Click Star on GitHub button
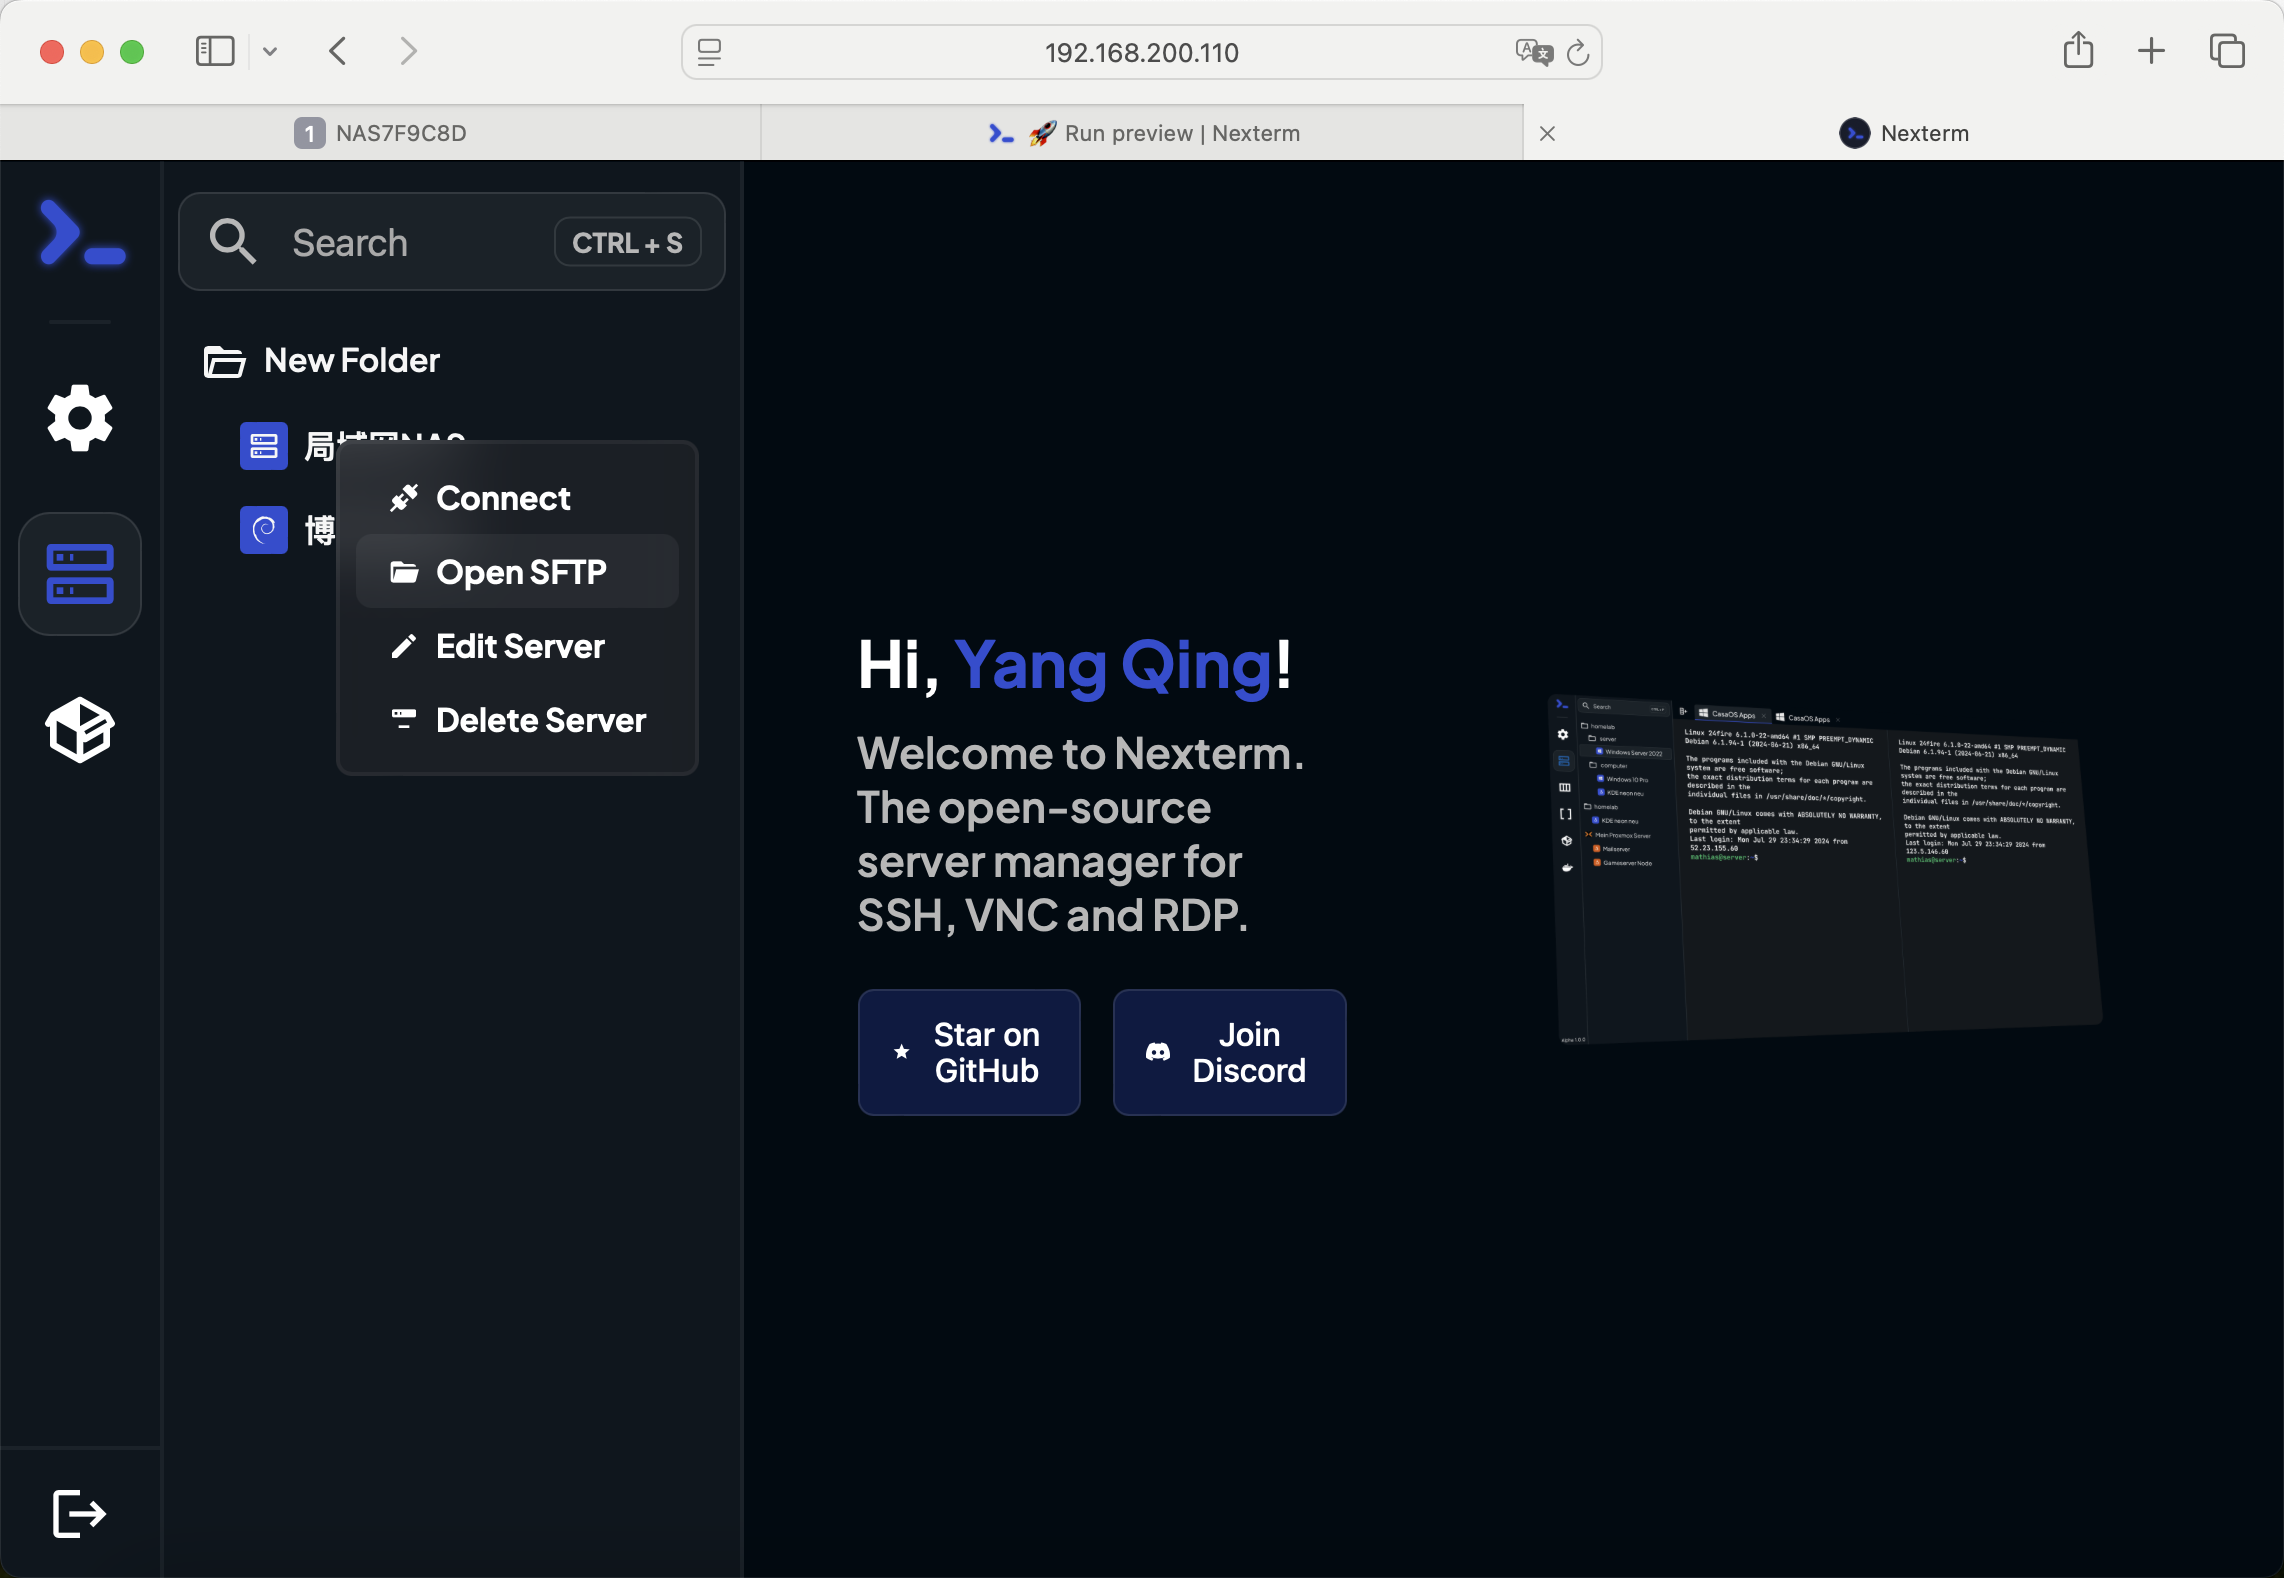 pos(969,1052)
